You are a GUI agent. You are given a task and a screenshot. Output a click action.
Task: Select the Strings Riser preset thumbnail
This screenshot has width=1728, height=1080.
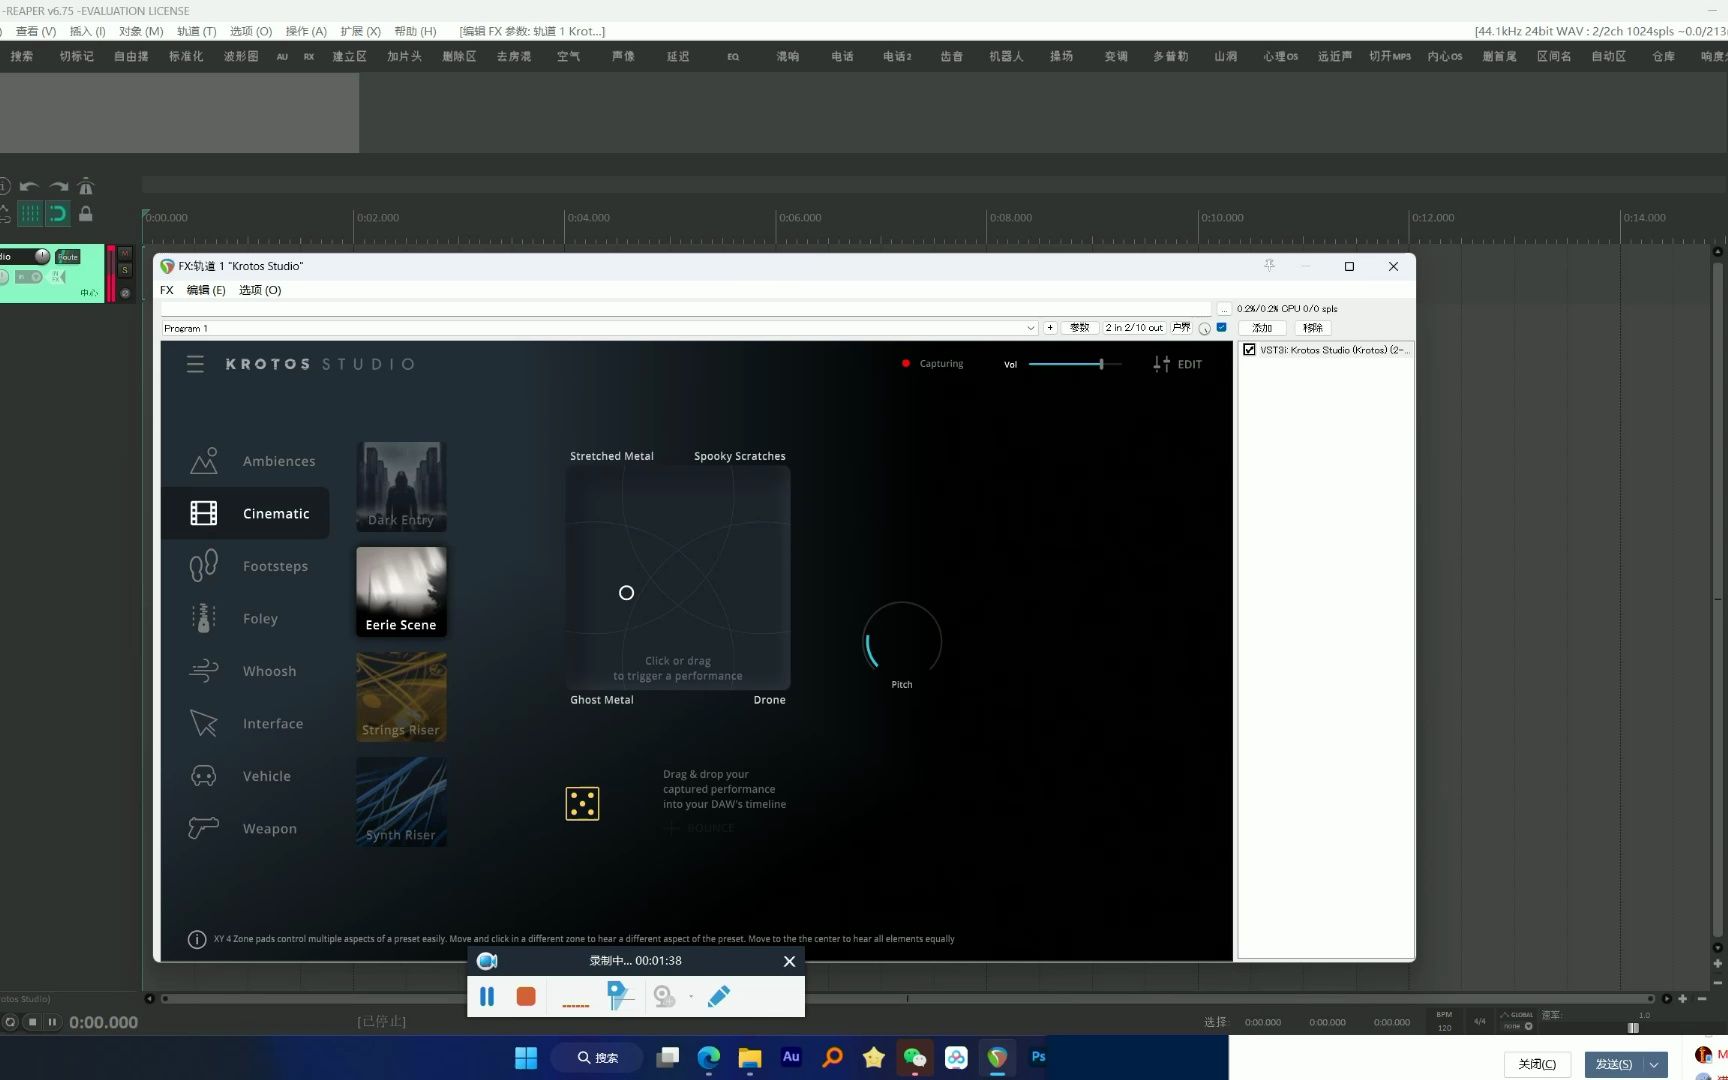coord(401,697)
